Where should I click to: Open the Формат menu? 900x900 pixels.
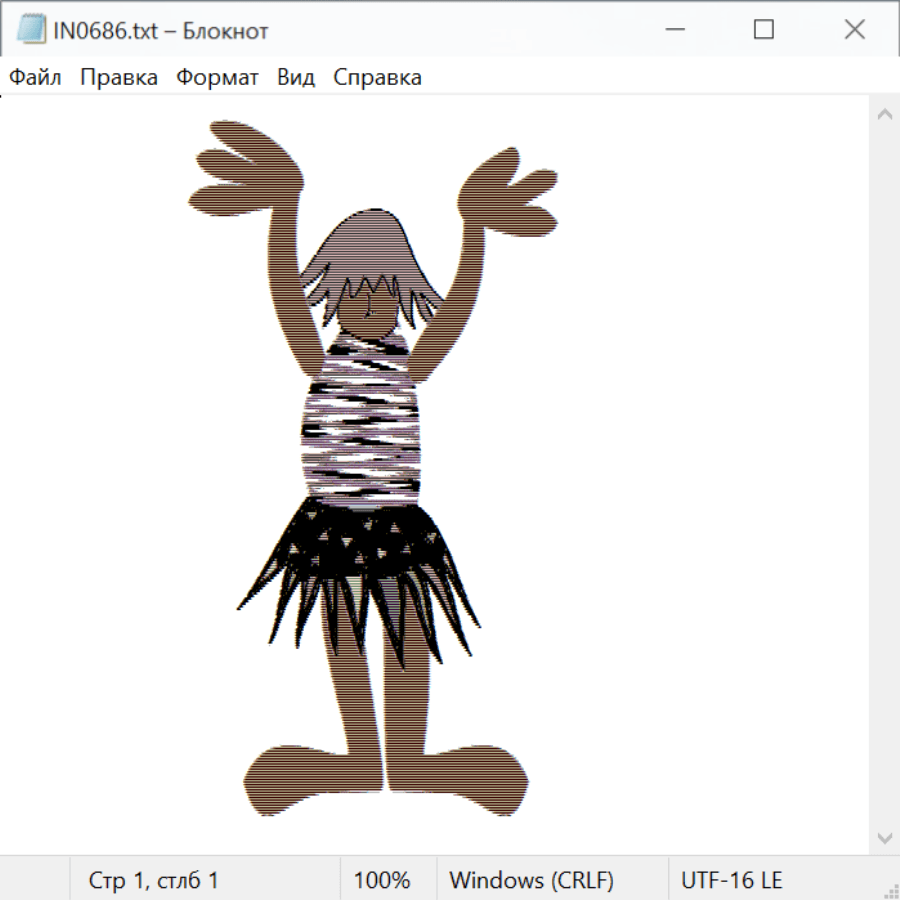click(x=217, y=78)
